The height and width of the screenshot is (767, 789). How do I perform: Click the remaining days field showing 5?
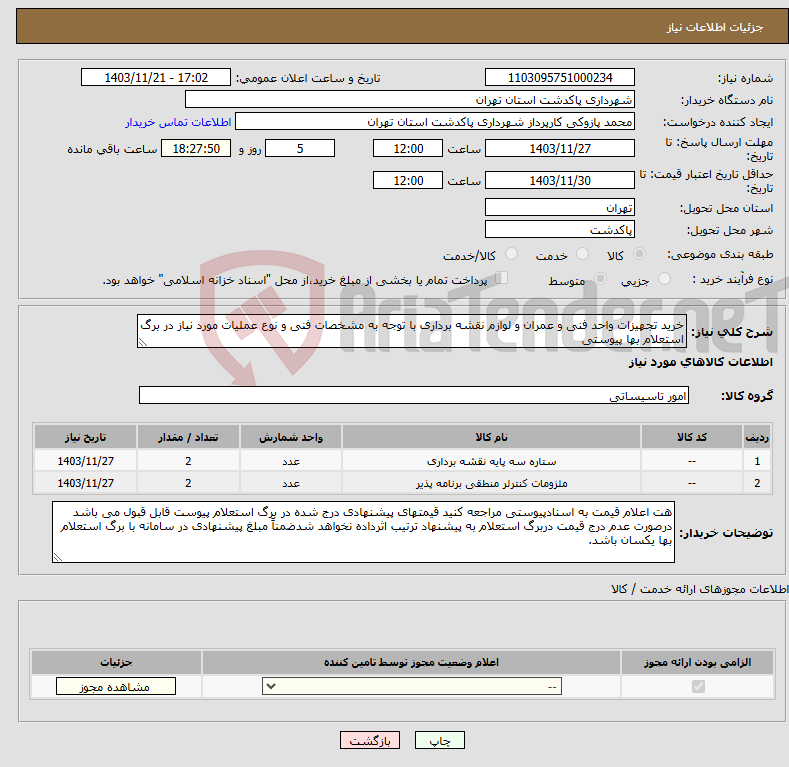click(x=300, y=148)
